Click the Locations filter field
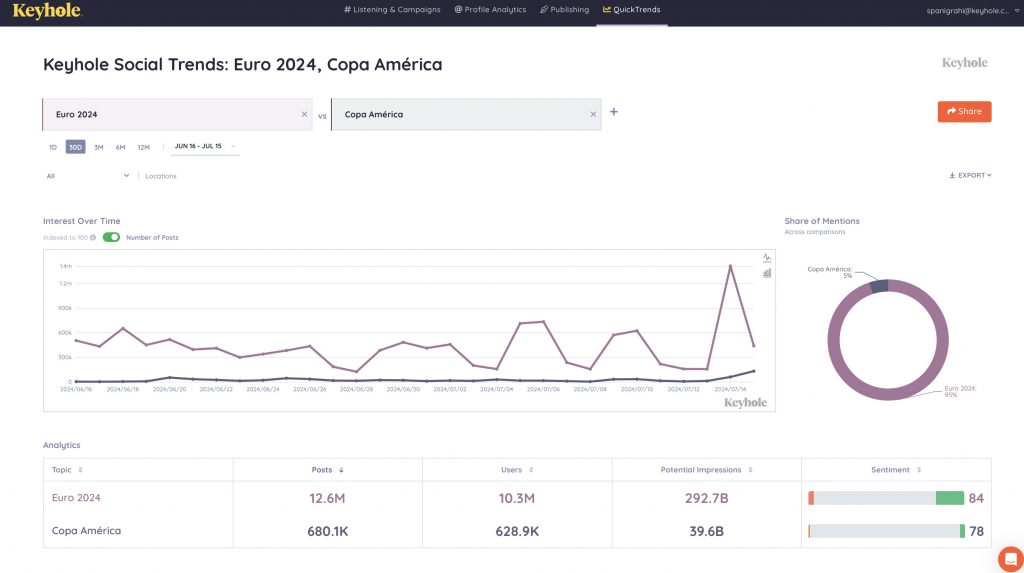Image resolution: width=1024 pixels, height=573 pixels. tap(161, 176)
